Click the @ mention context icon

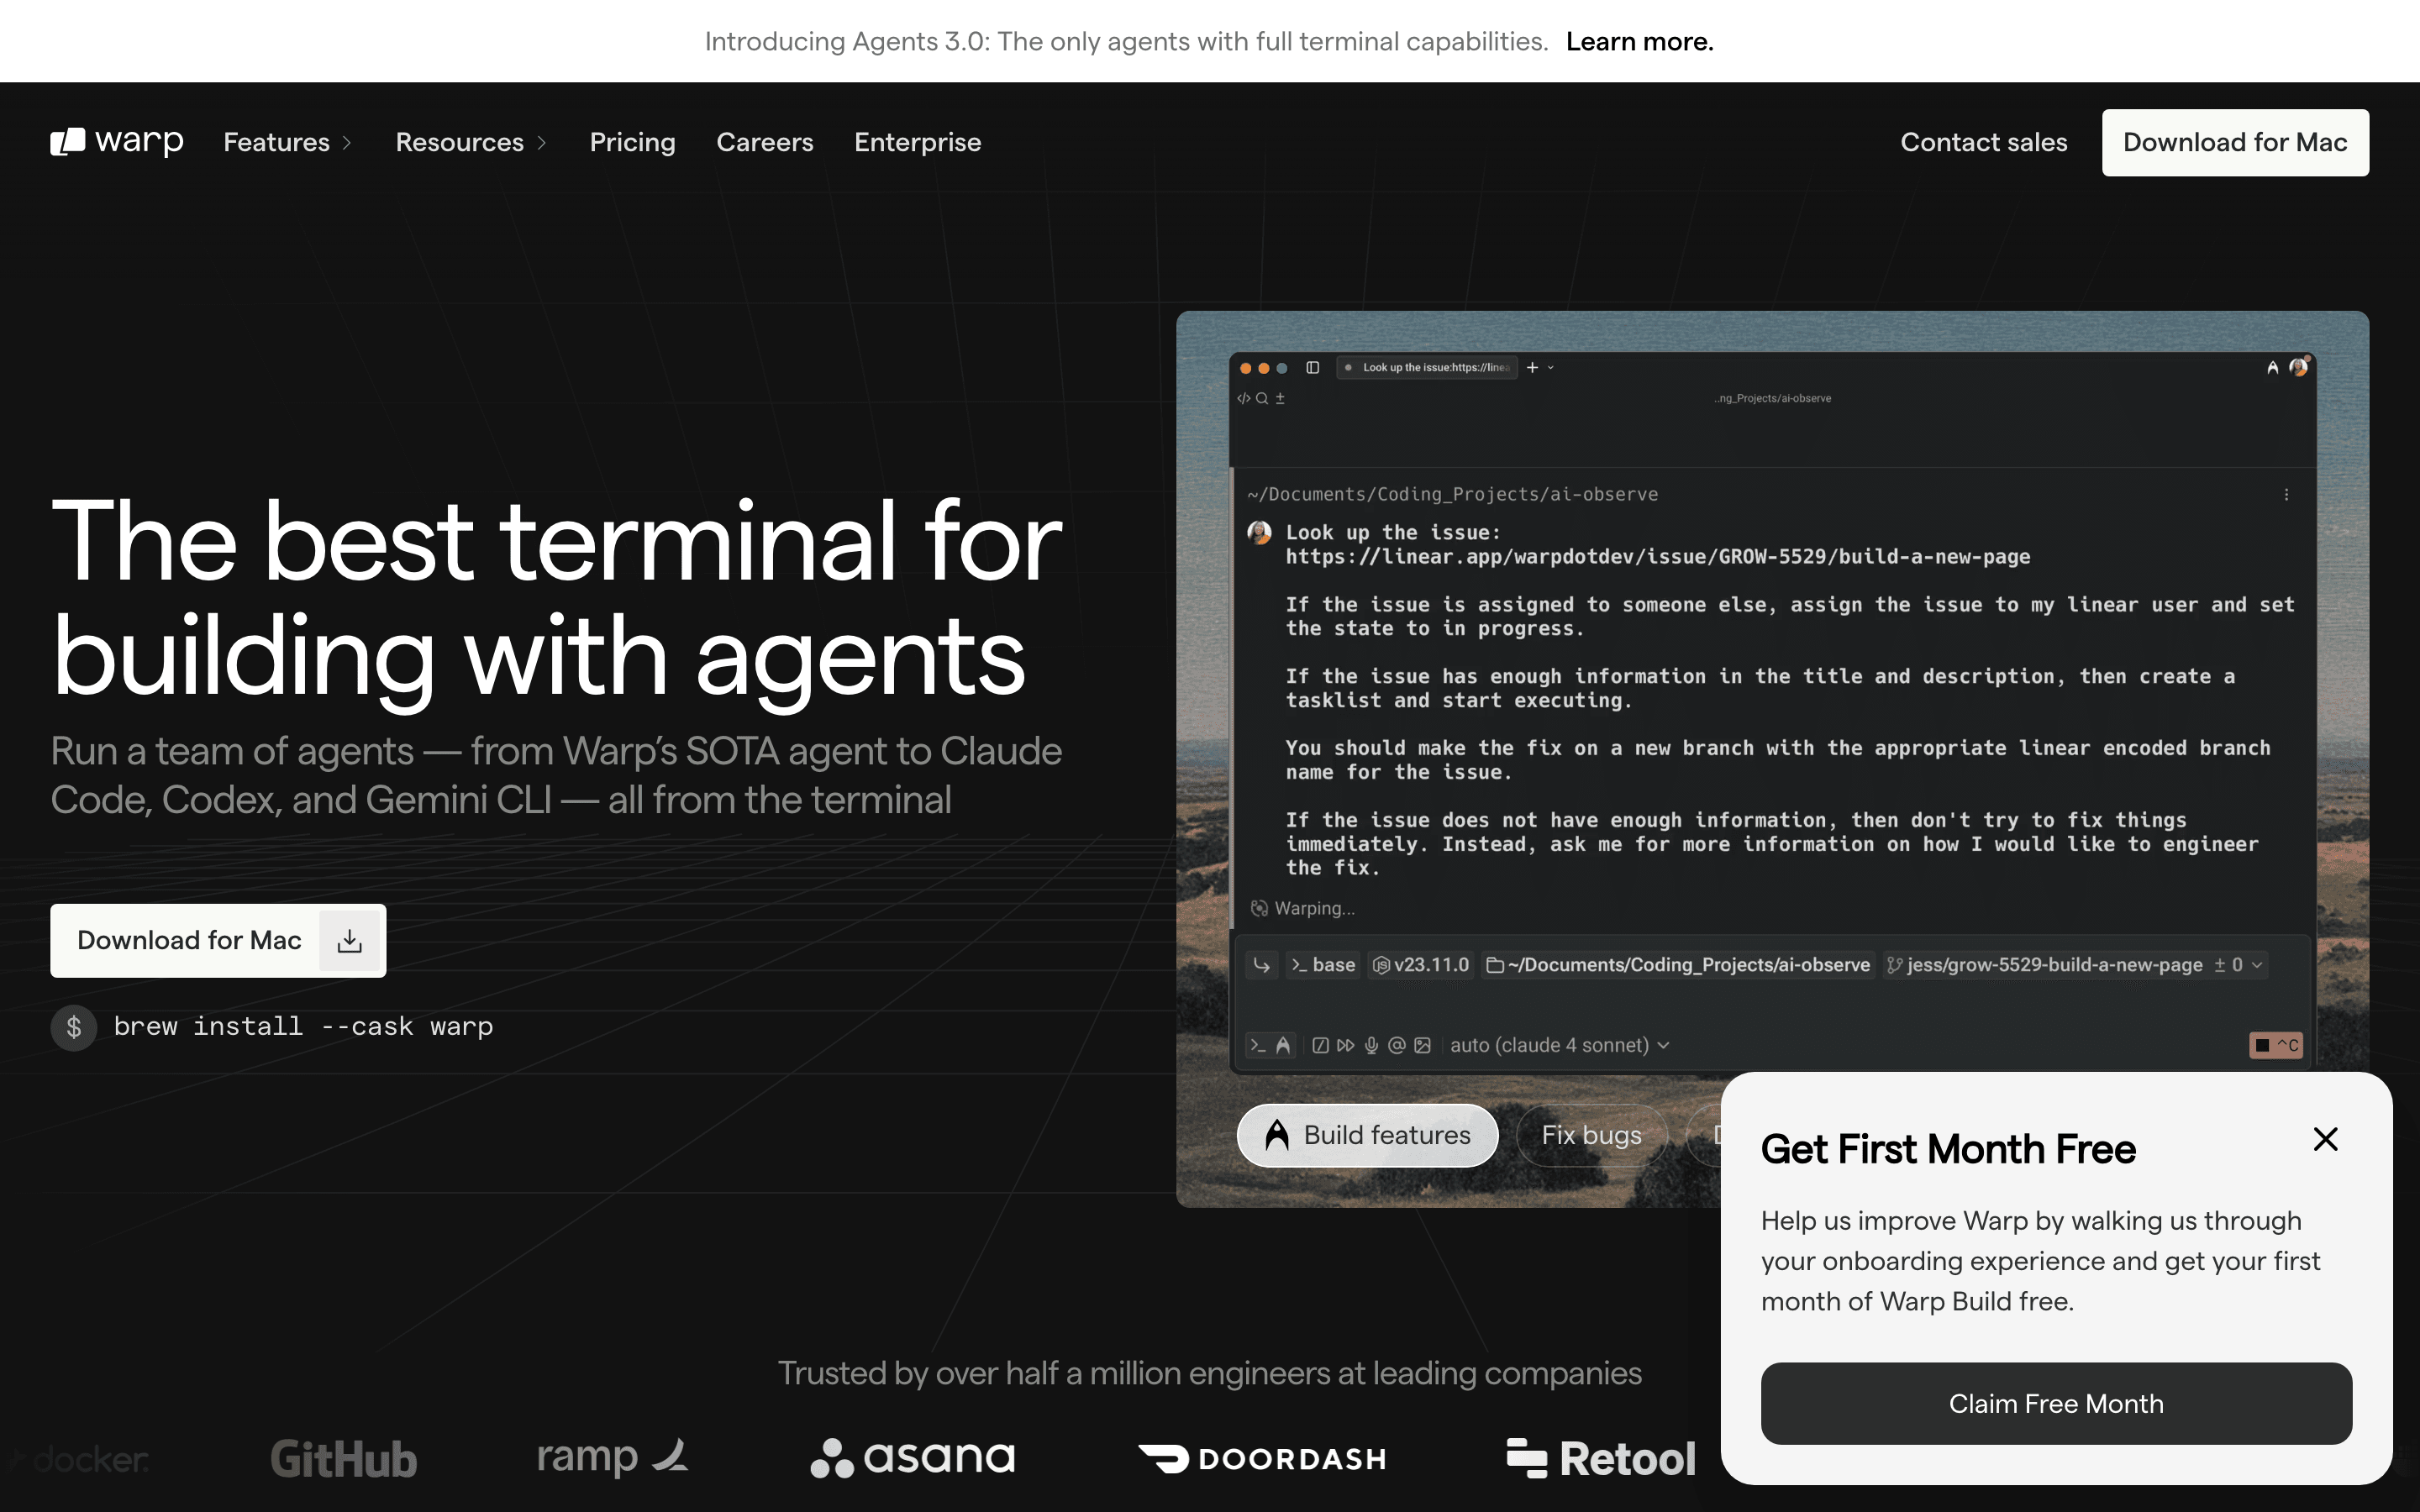[1397, 1045]
